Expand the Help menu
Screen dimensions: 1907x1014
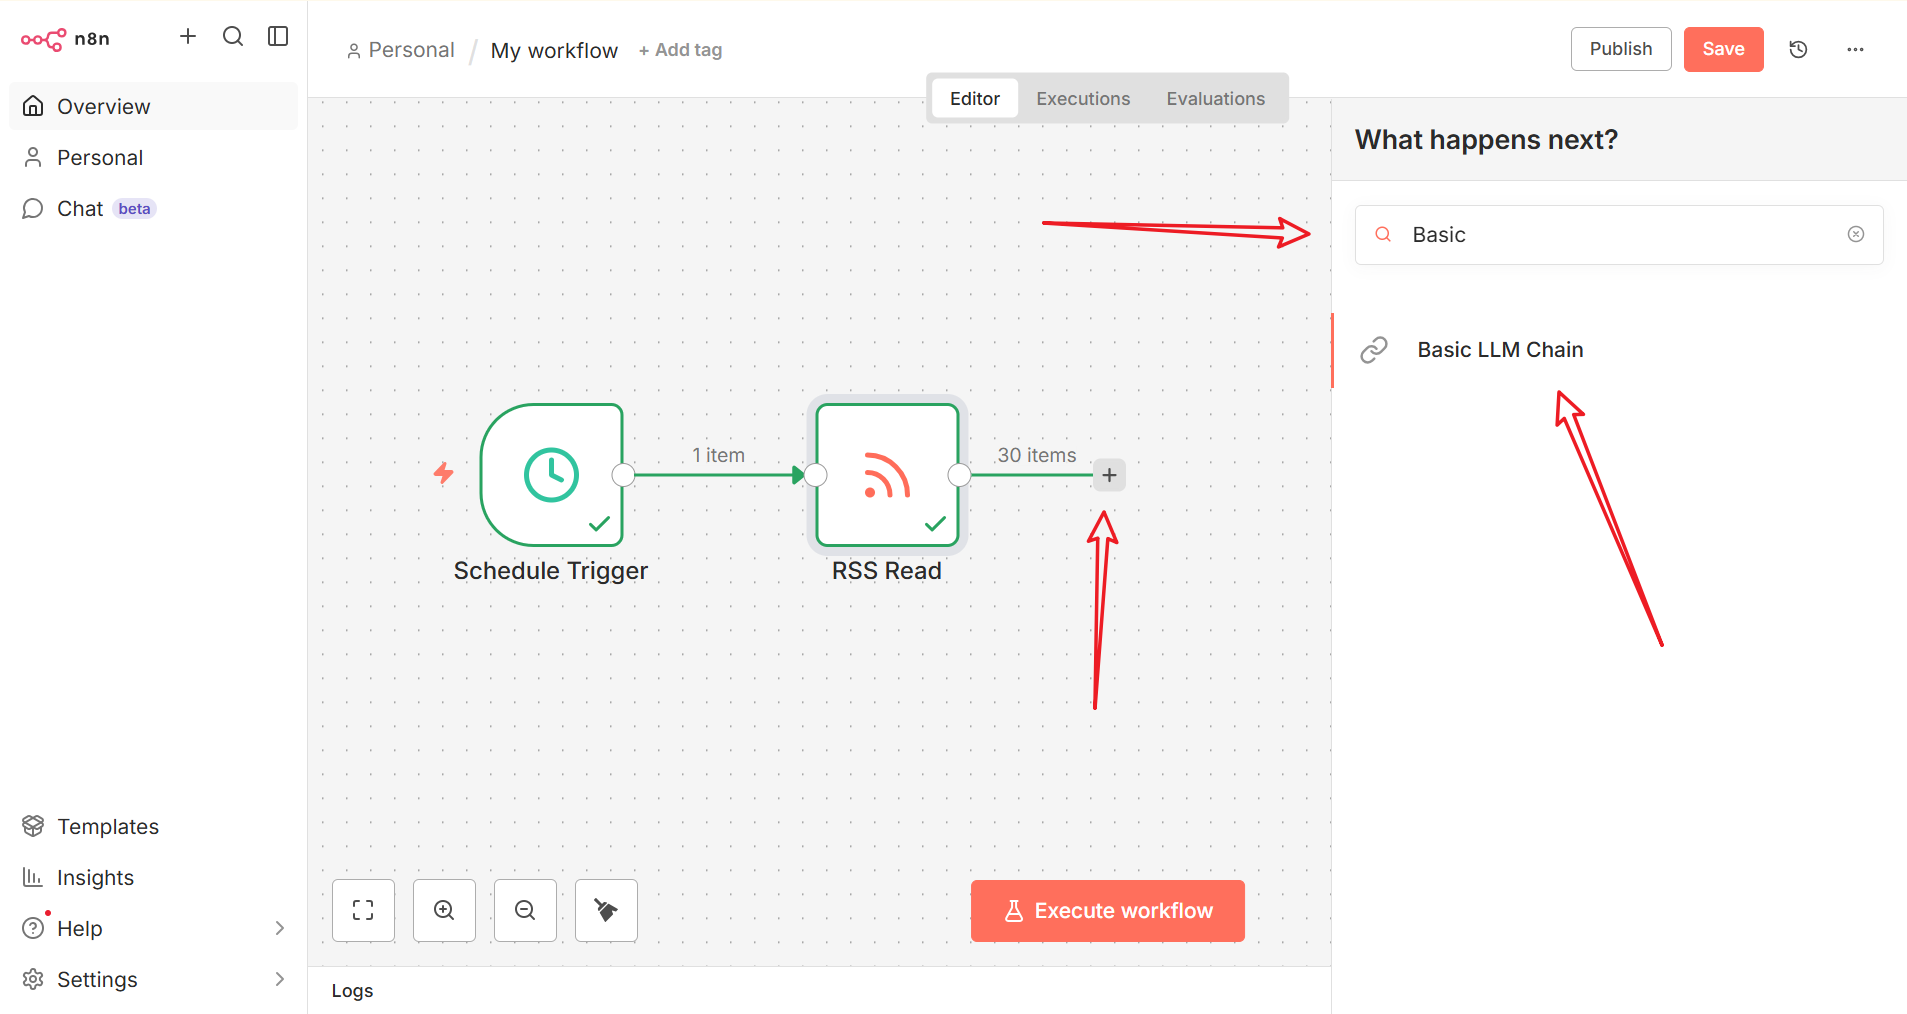pos(153,928)
